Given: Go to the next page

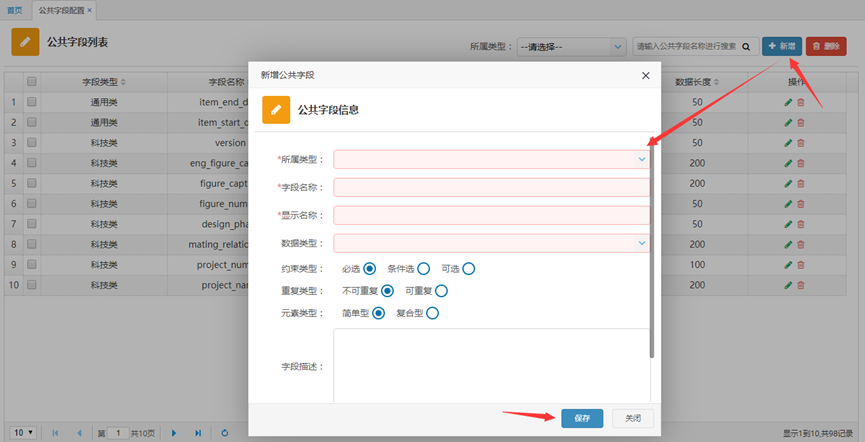Looking at the screenshot, I should point(174,433).
